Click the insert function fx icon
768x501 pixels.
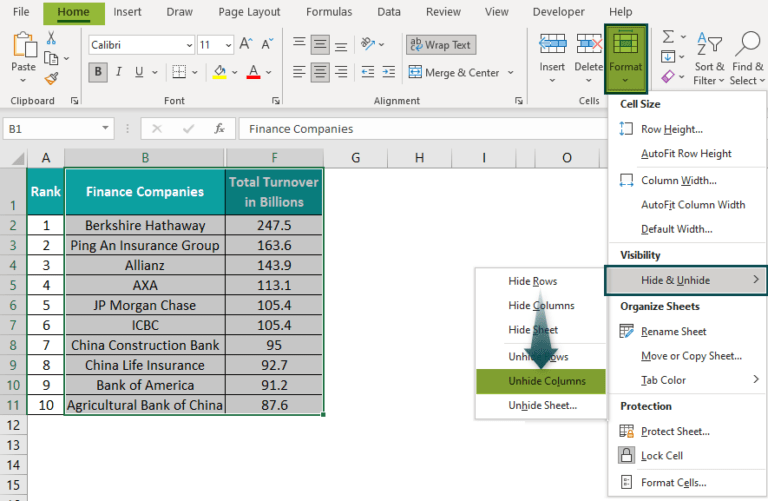coord(219,129)
